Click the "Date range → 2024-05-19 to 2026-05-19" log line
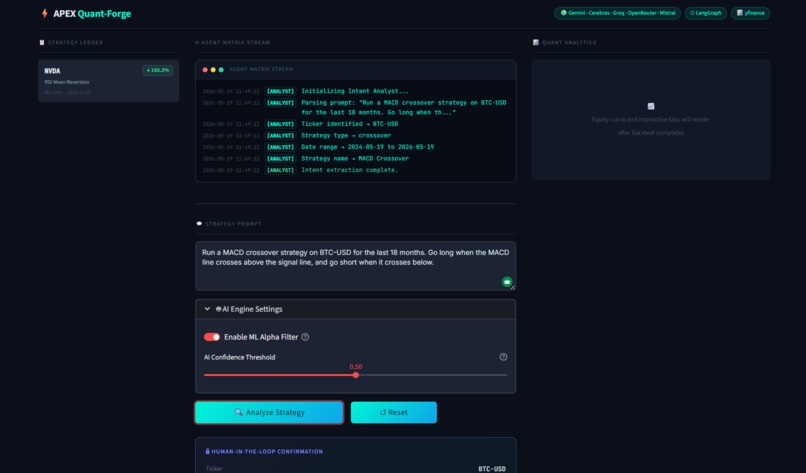806x473 pixels. pos(368,147)
